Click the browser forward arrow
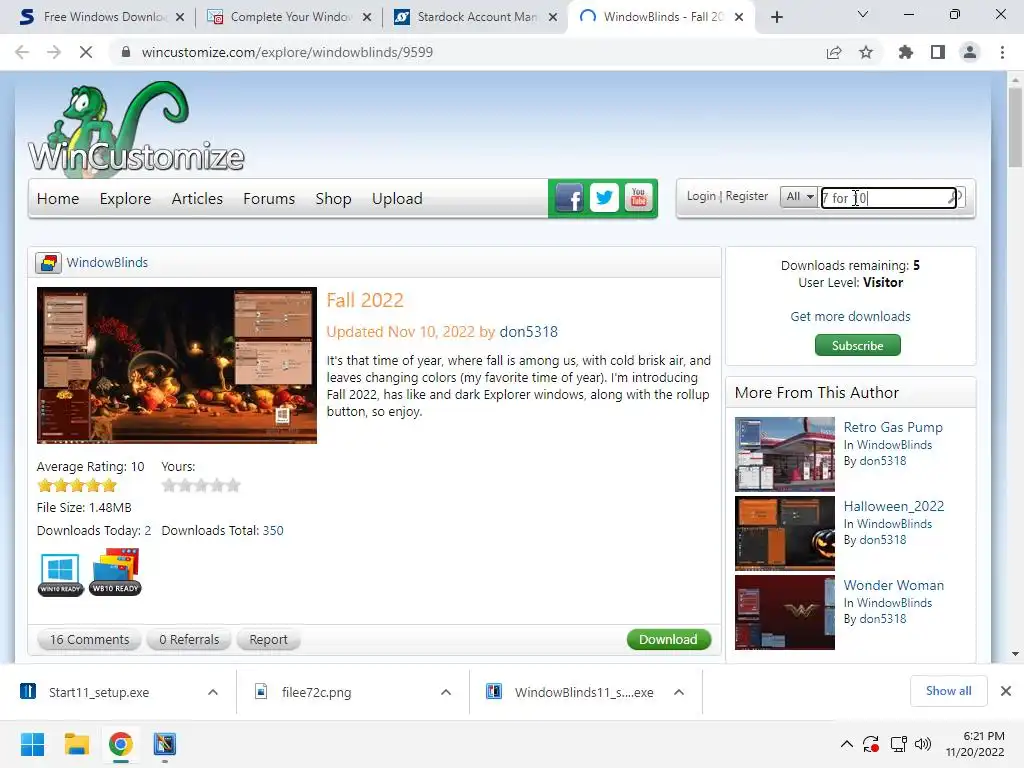This screenshot has height=768, width=1024. (x=54, y=52)
